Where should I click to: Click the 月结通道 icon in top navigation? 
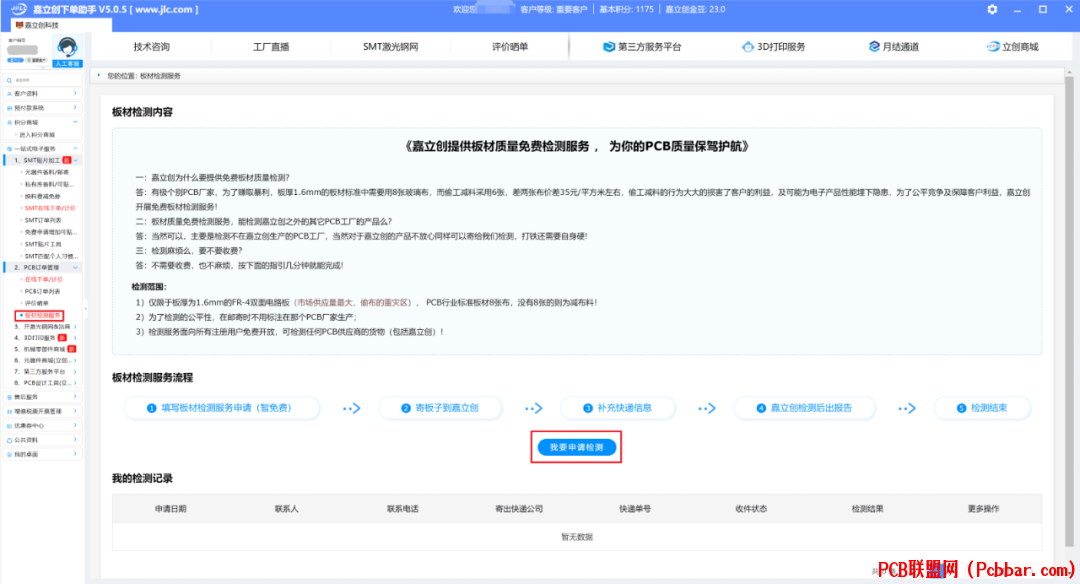coord(874,47)
